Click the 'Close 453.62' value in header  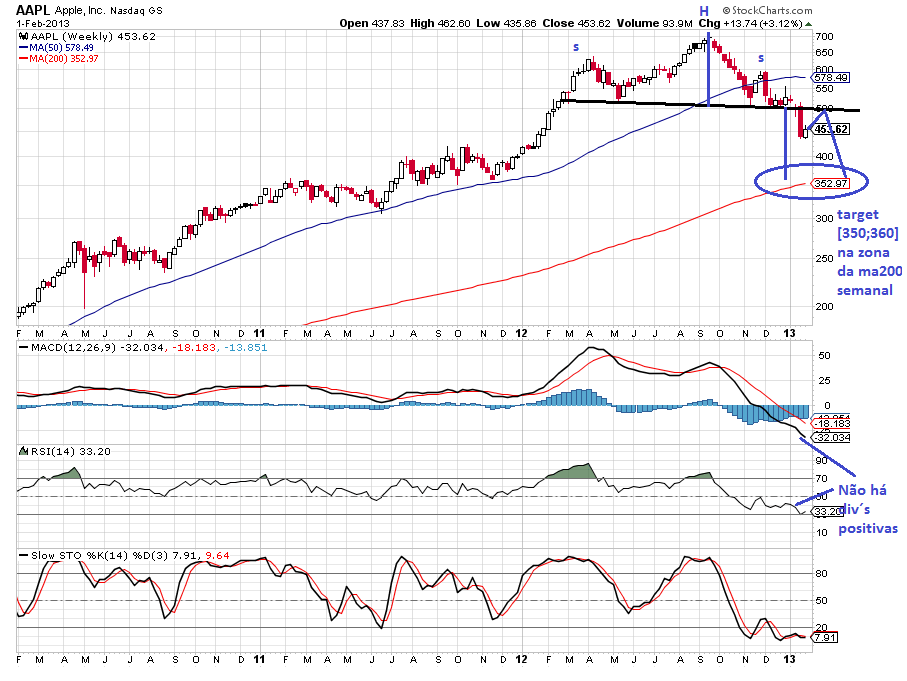pyautogui.click(x=576, y=23)
